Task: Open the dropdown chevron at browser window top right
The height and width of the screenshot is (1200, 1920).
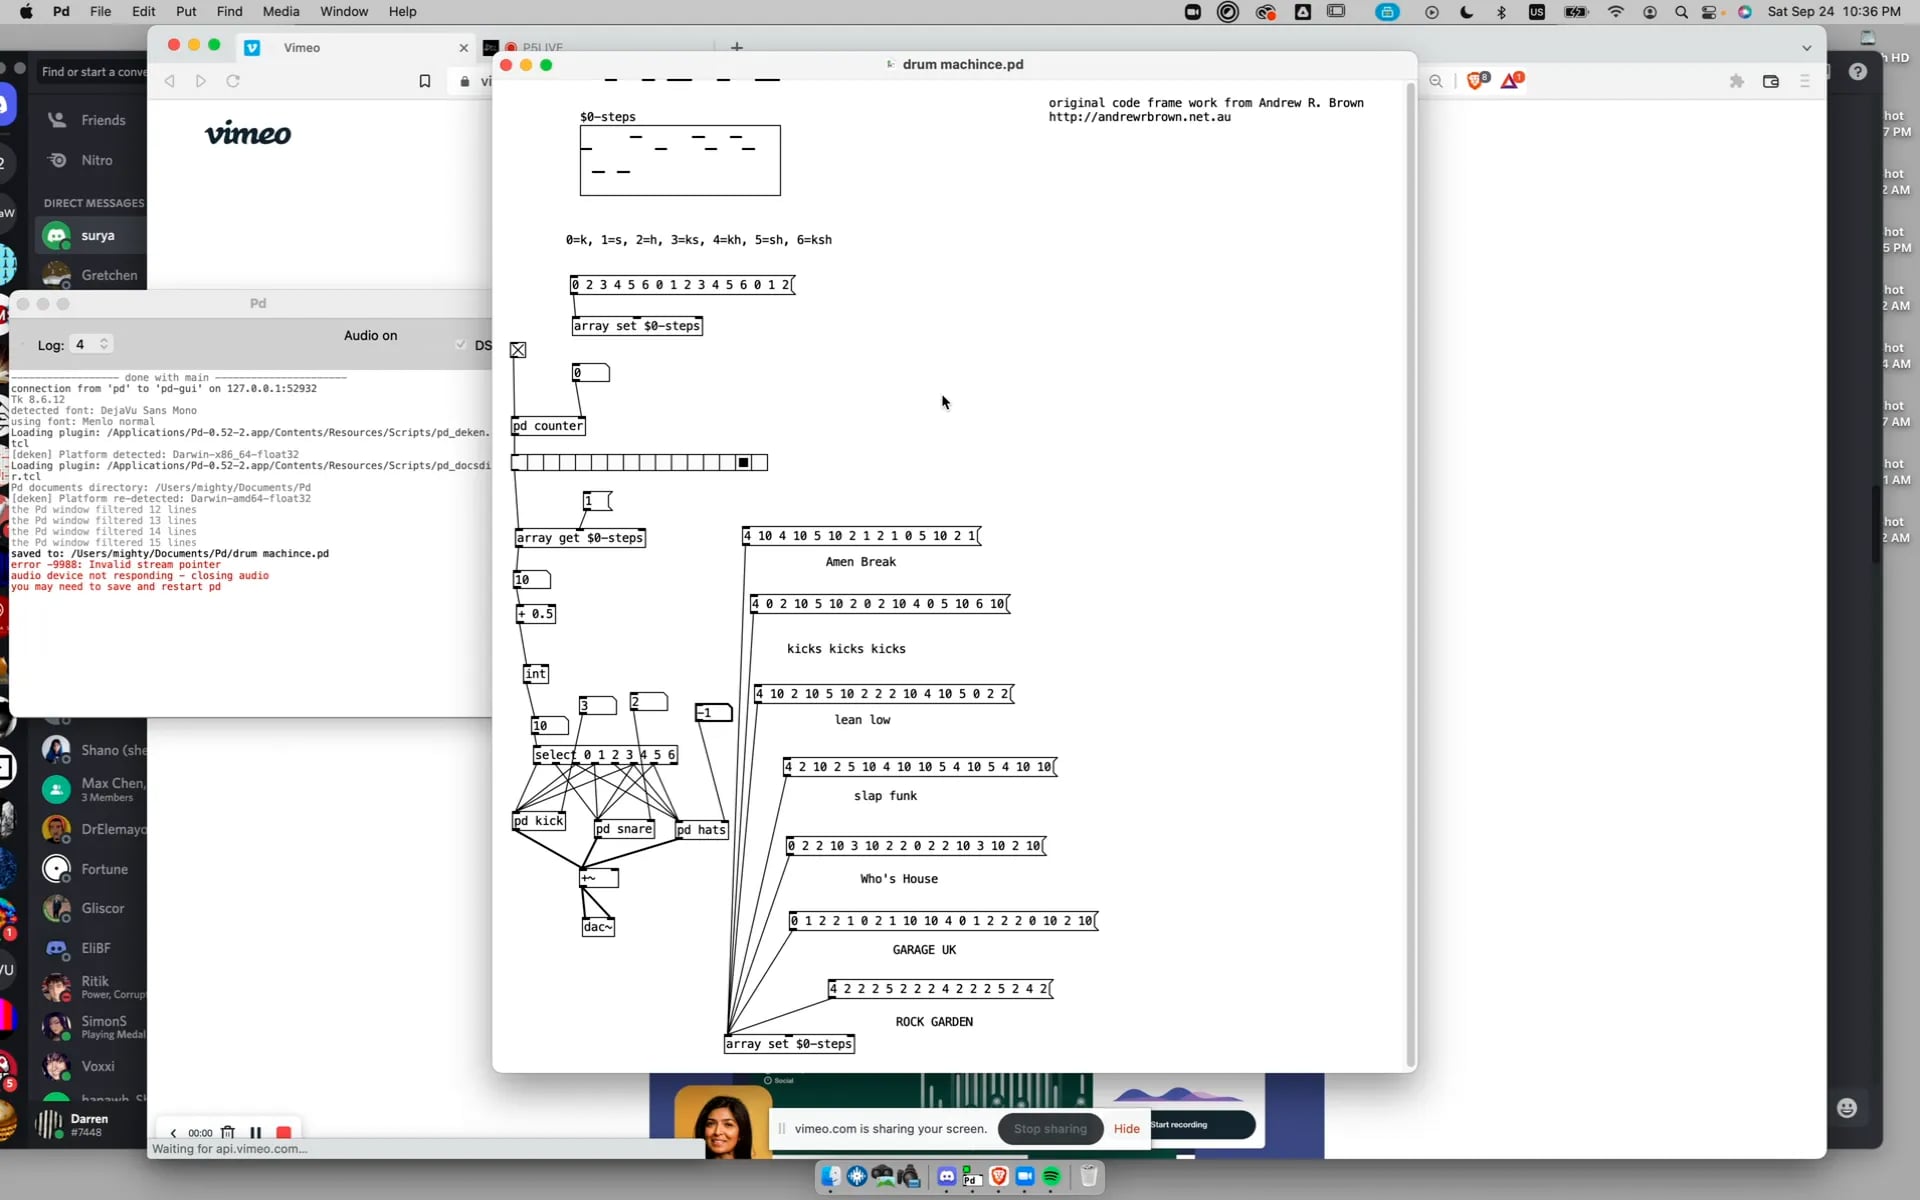Action: click(x=1807, y=48)
